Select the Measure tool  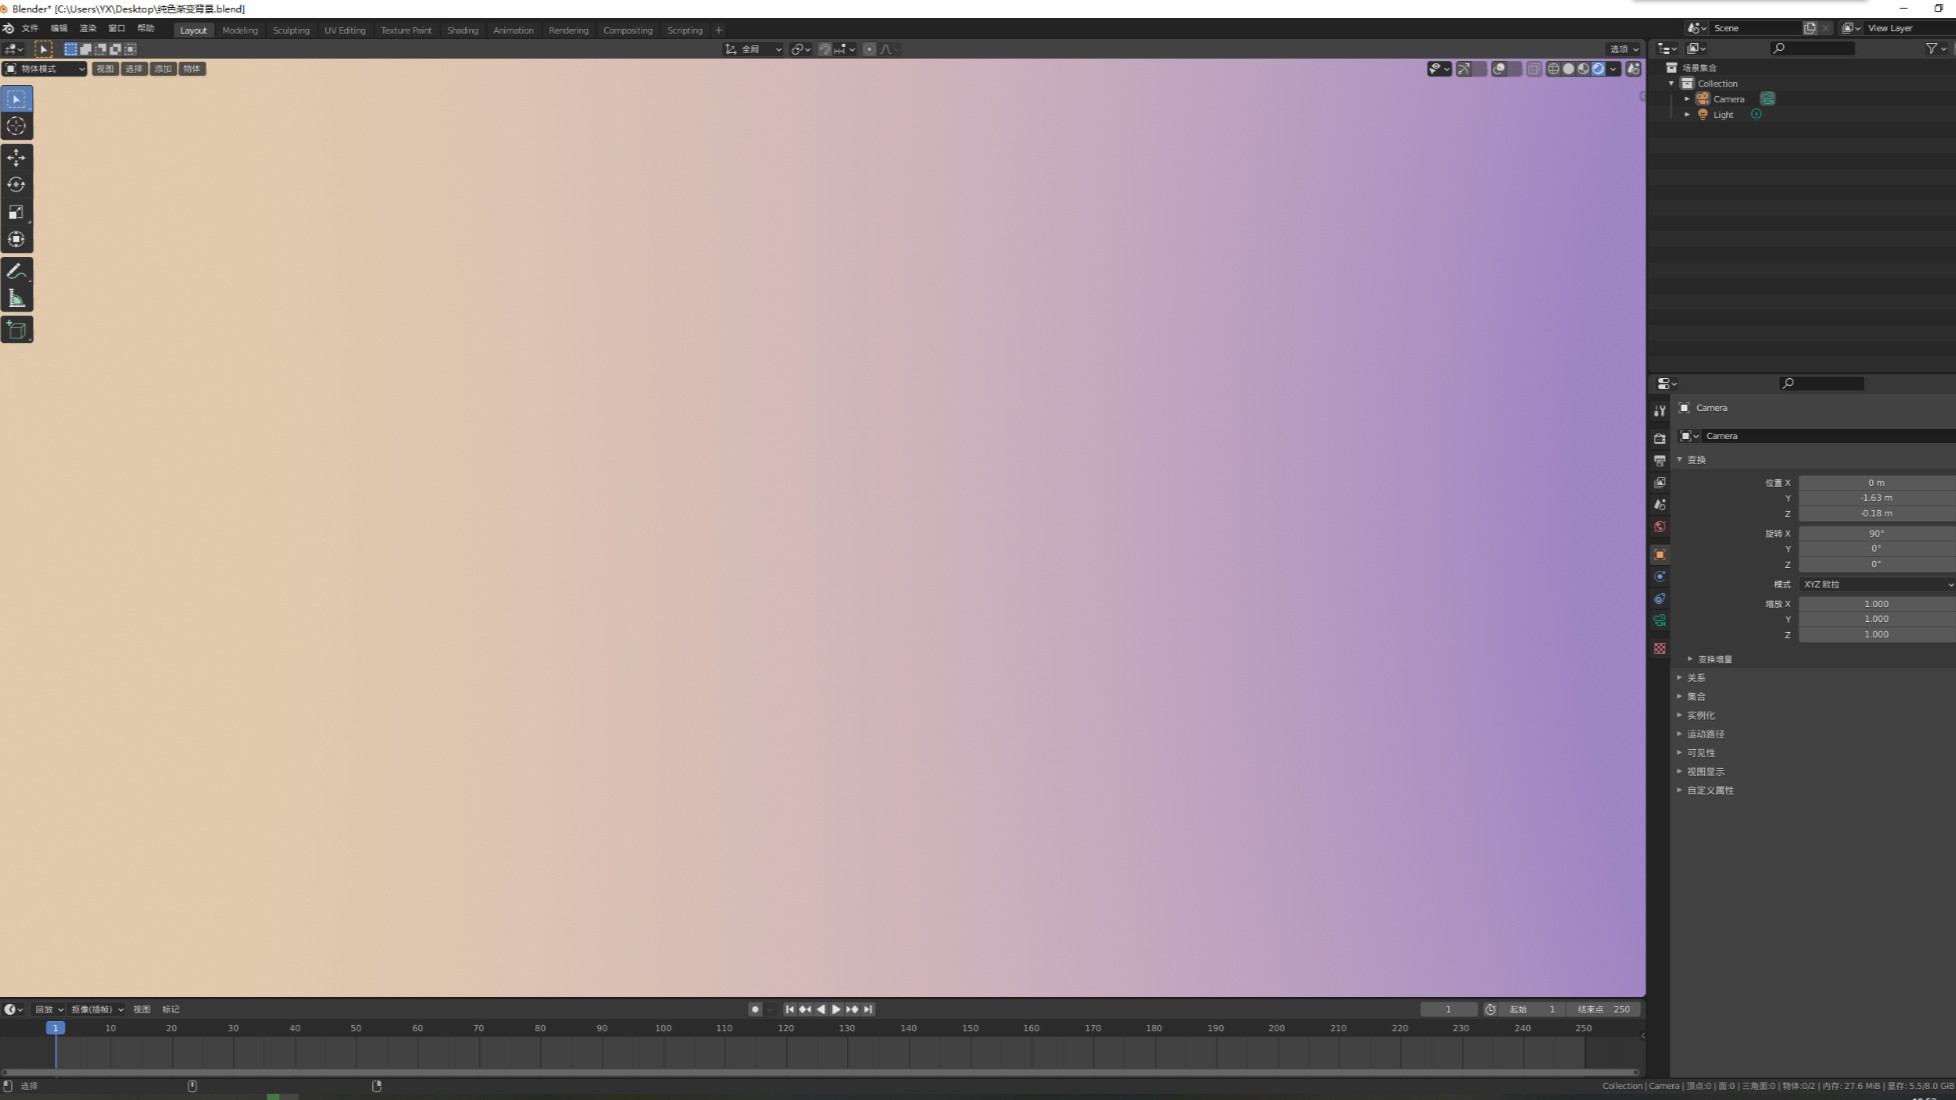tap(16, 298)
